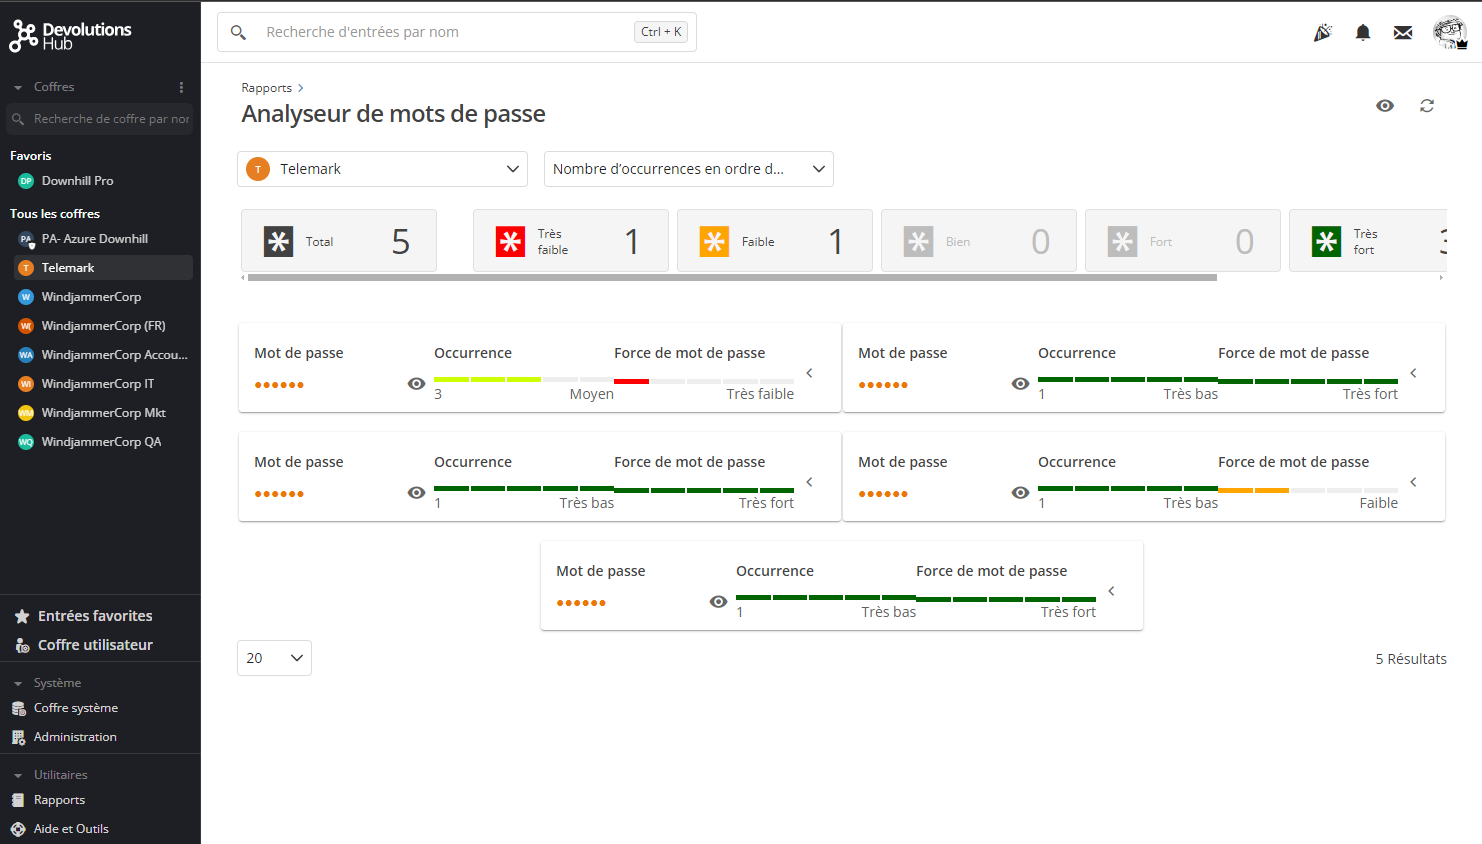Select WindjammerCorp vault in sidebar
Screen dimensions: 1482x844
pyautogui.click(x=104, y=297)
